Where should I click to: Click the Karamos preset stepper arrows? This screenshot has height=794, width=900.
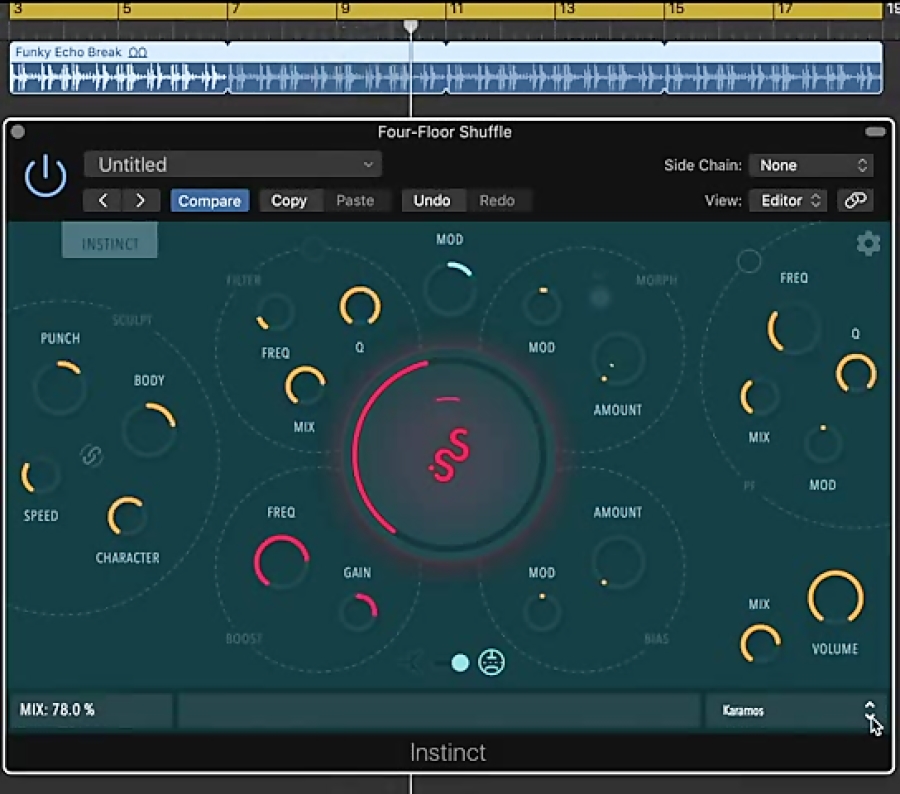click(x=870, y=711)
